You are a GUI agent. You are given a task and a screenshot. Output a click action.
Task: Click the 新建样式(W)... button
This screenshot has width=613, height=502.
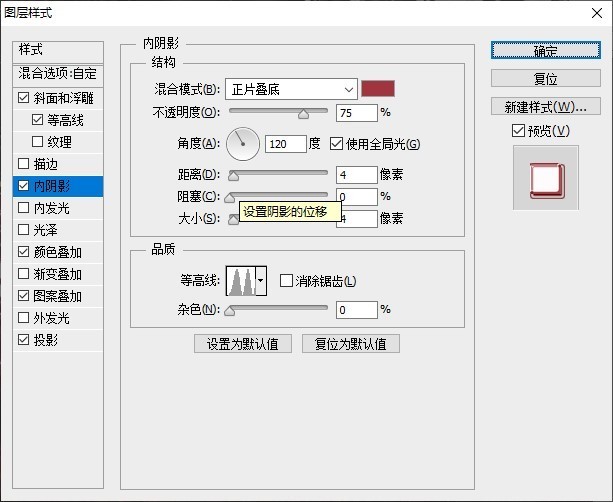pyautogui.click(x=545, y=107)
